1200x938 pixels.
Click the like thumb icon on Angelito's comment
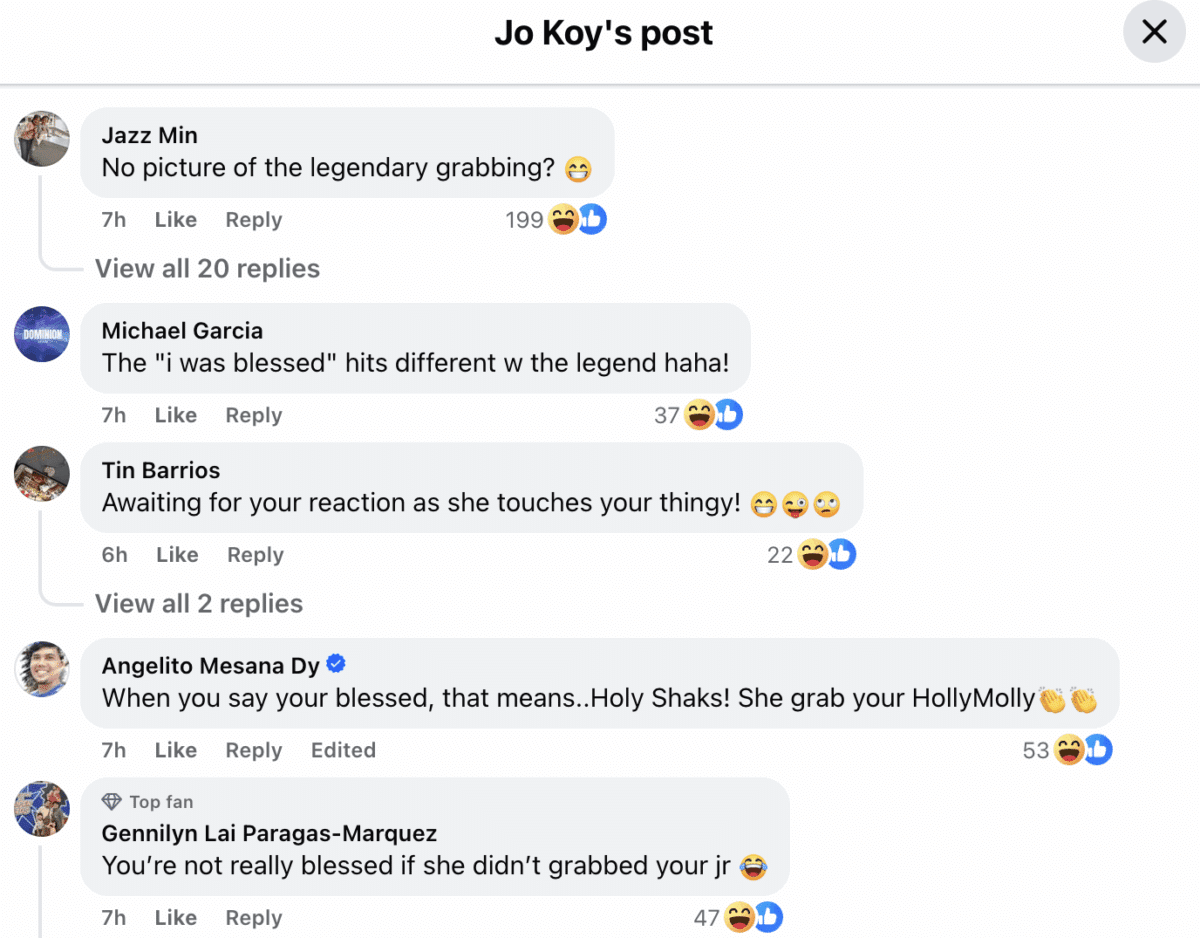(1097, 749)
